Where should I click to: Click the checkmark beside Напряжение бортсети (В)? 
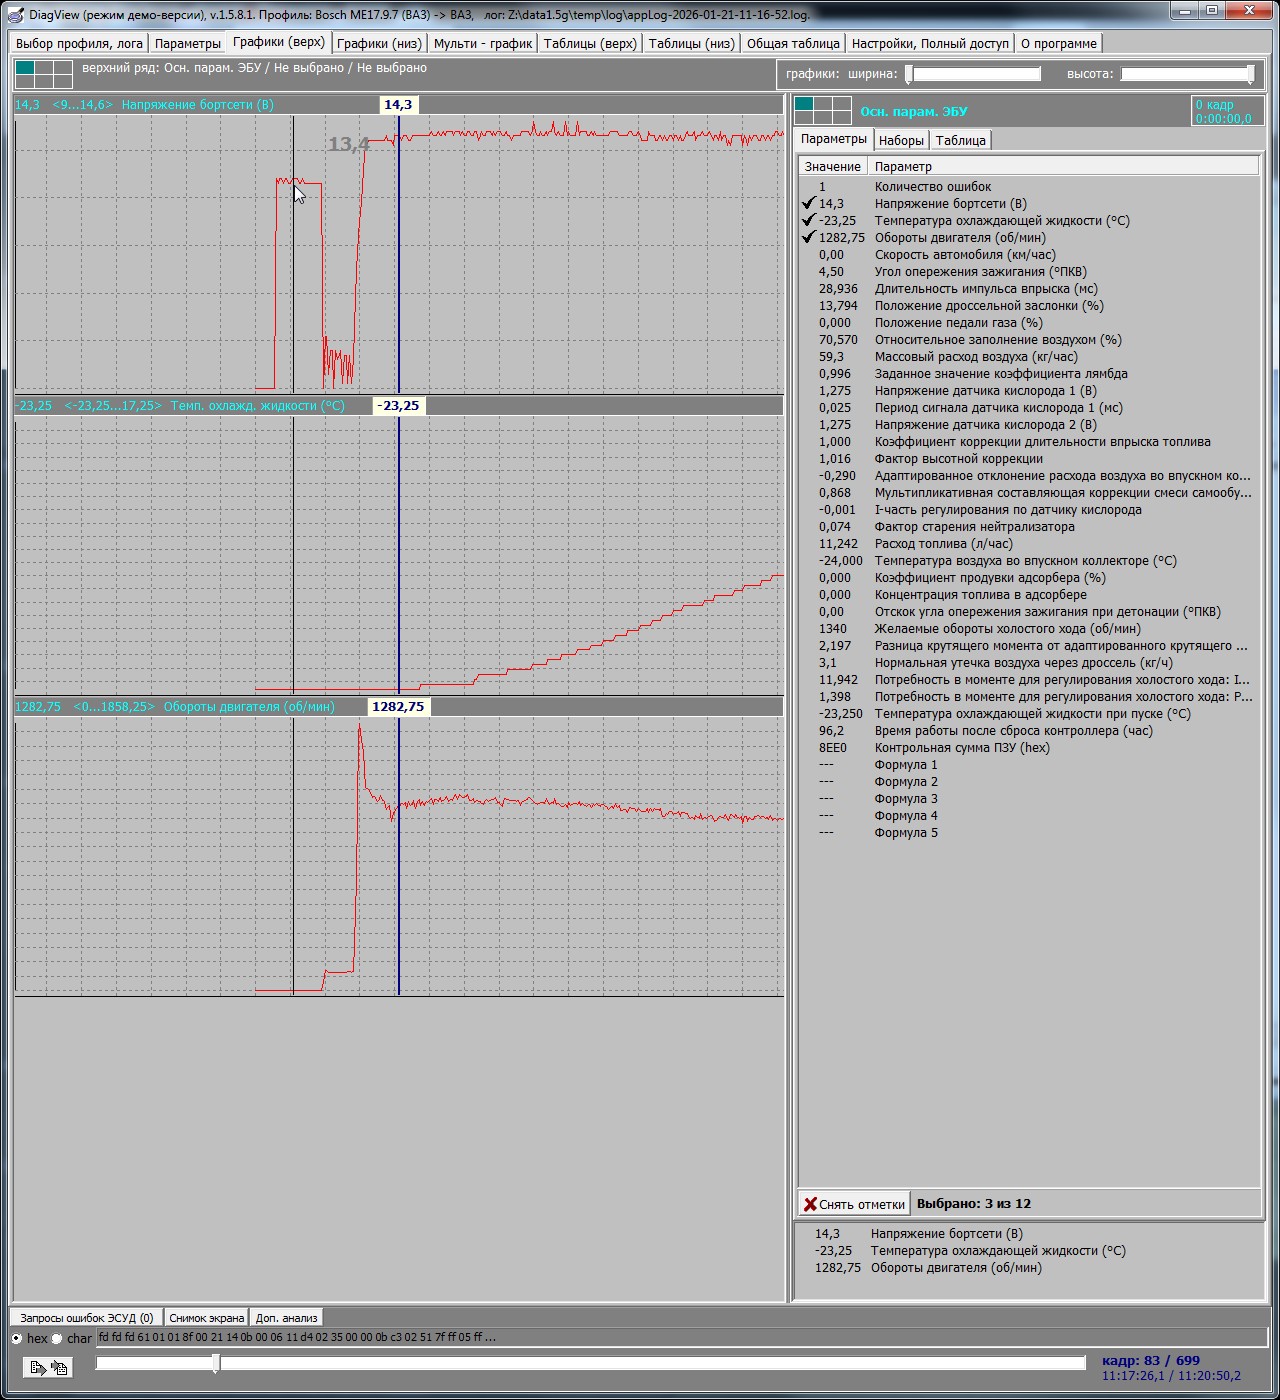click(x=809, y=204)
